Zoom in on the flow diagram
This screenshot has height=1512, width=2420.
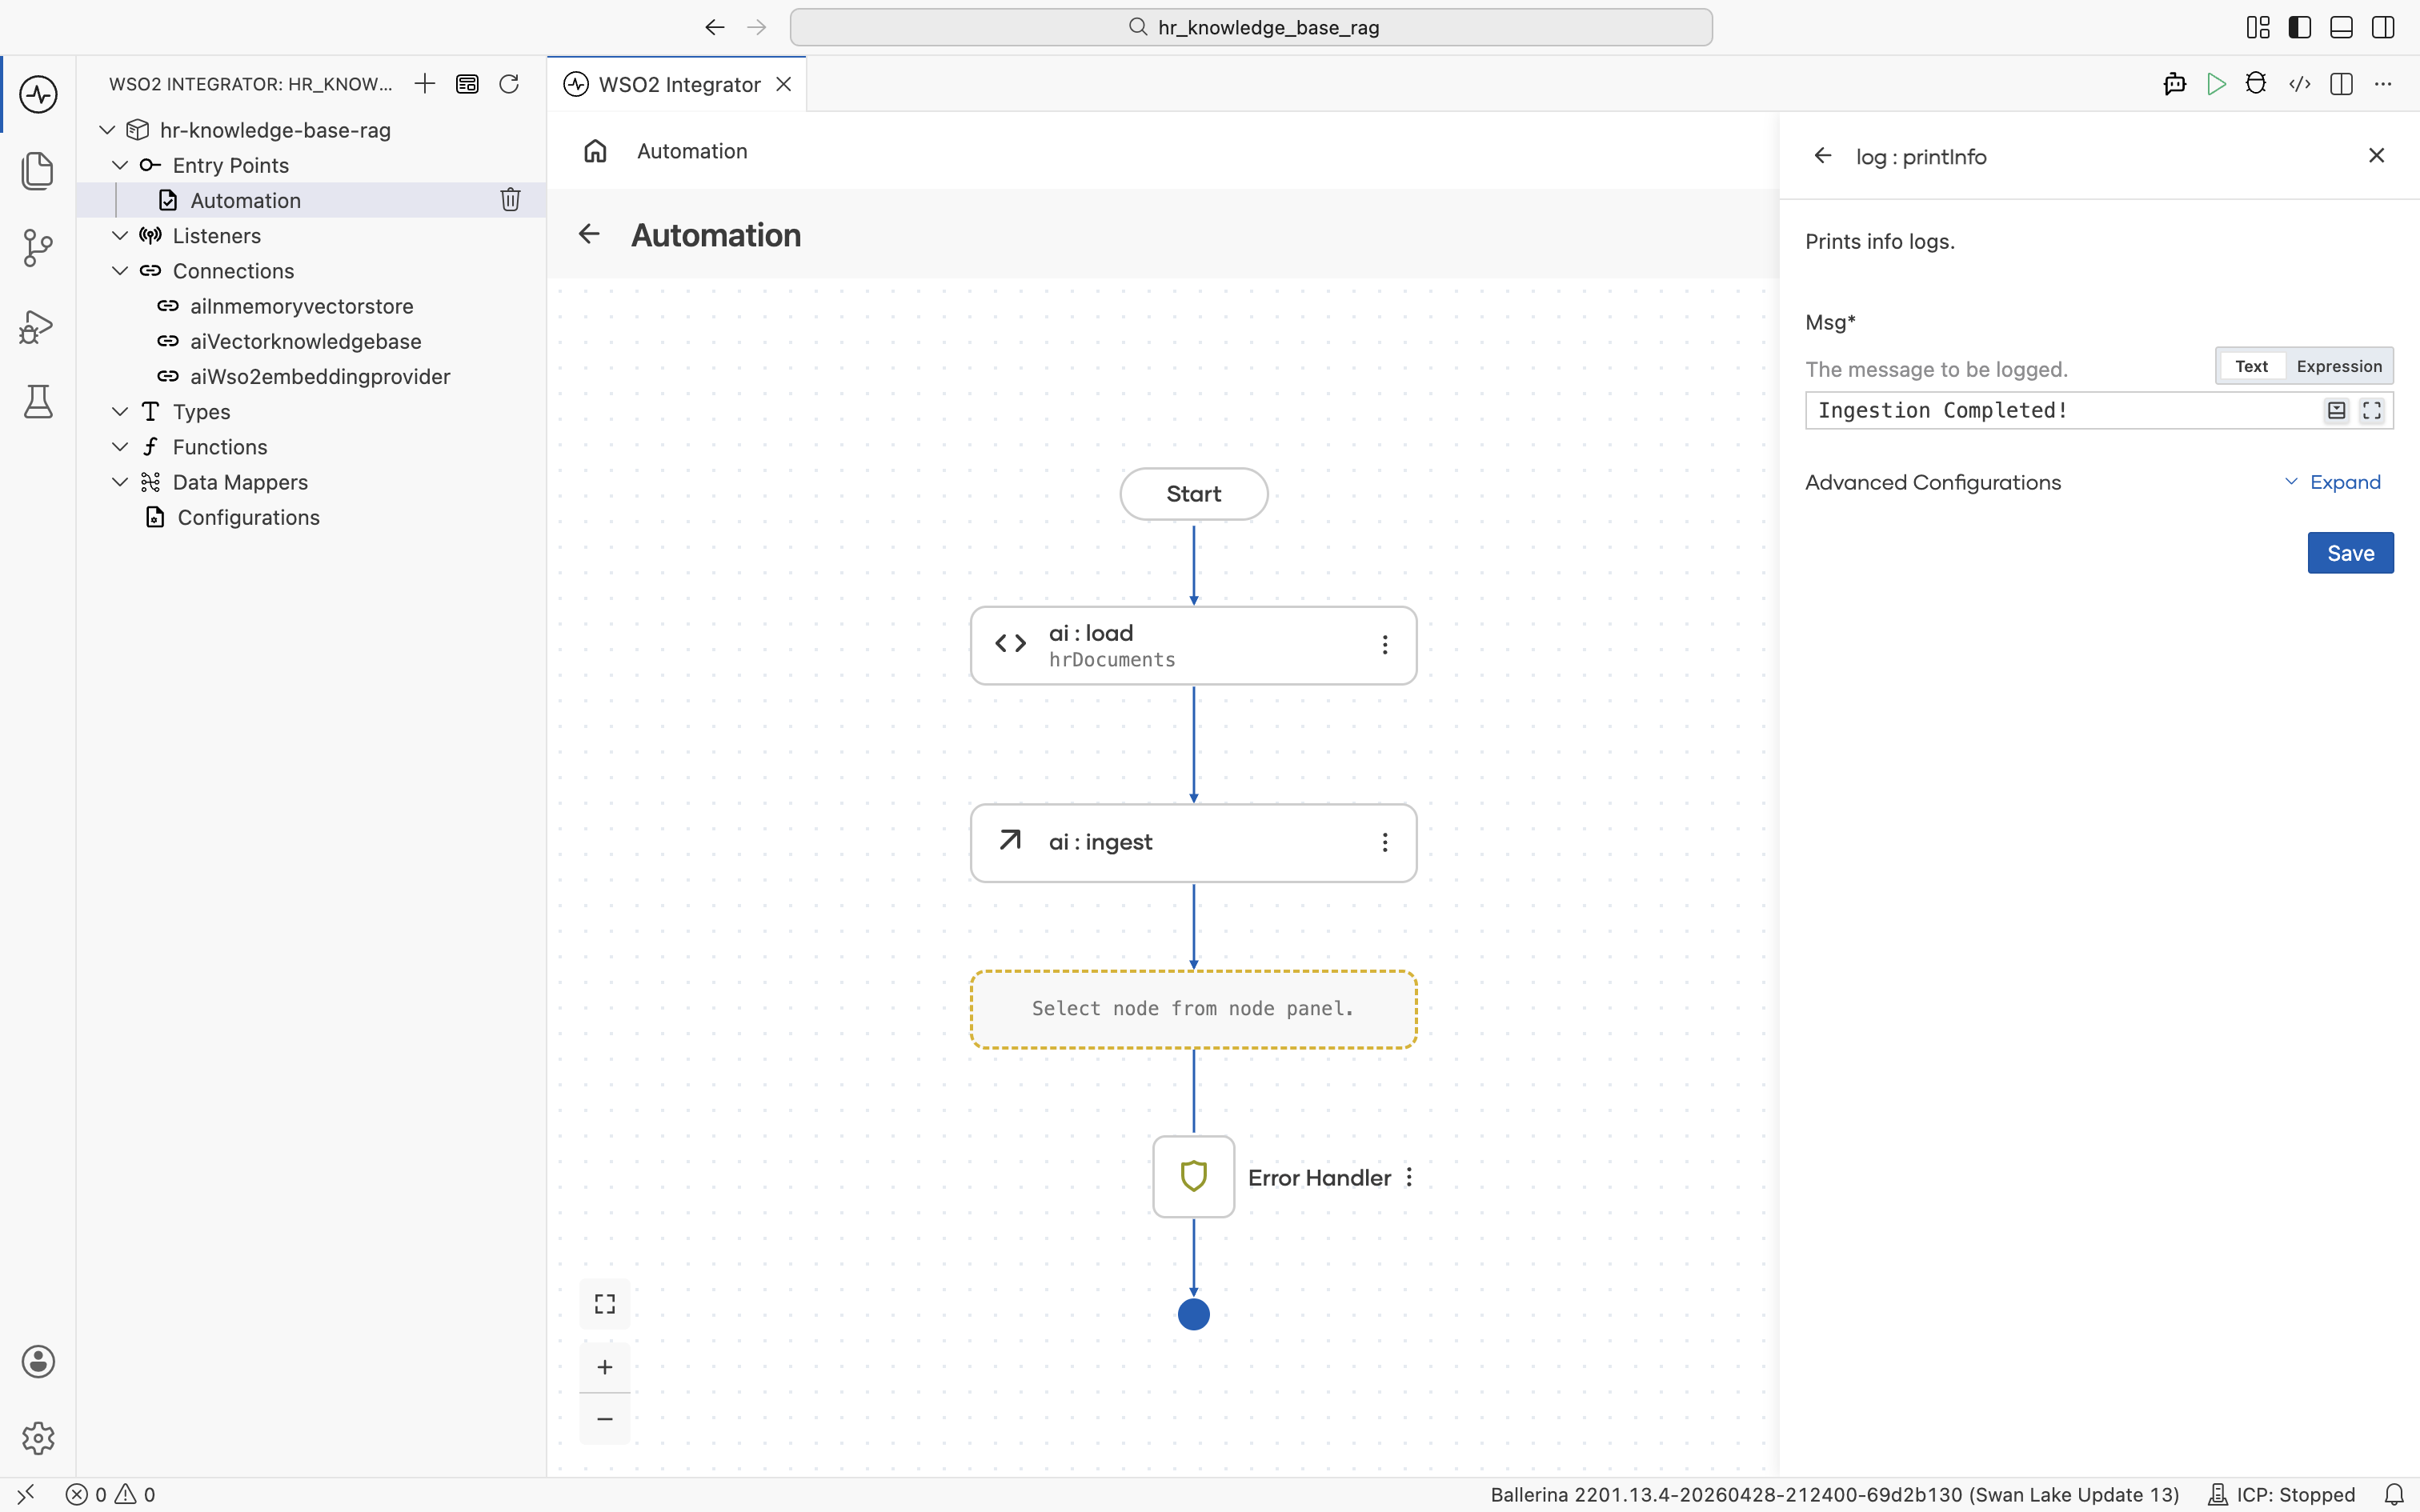tap(605, 1367)
